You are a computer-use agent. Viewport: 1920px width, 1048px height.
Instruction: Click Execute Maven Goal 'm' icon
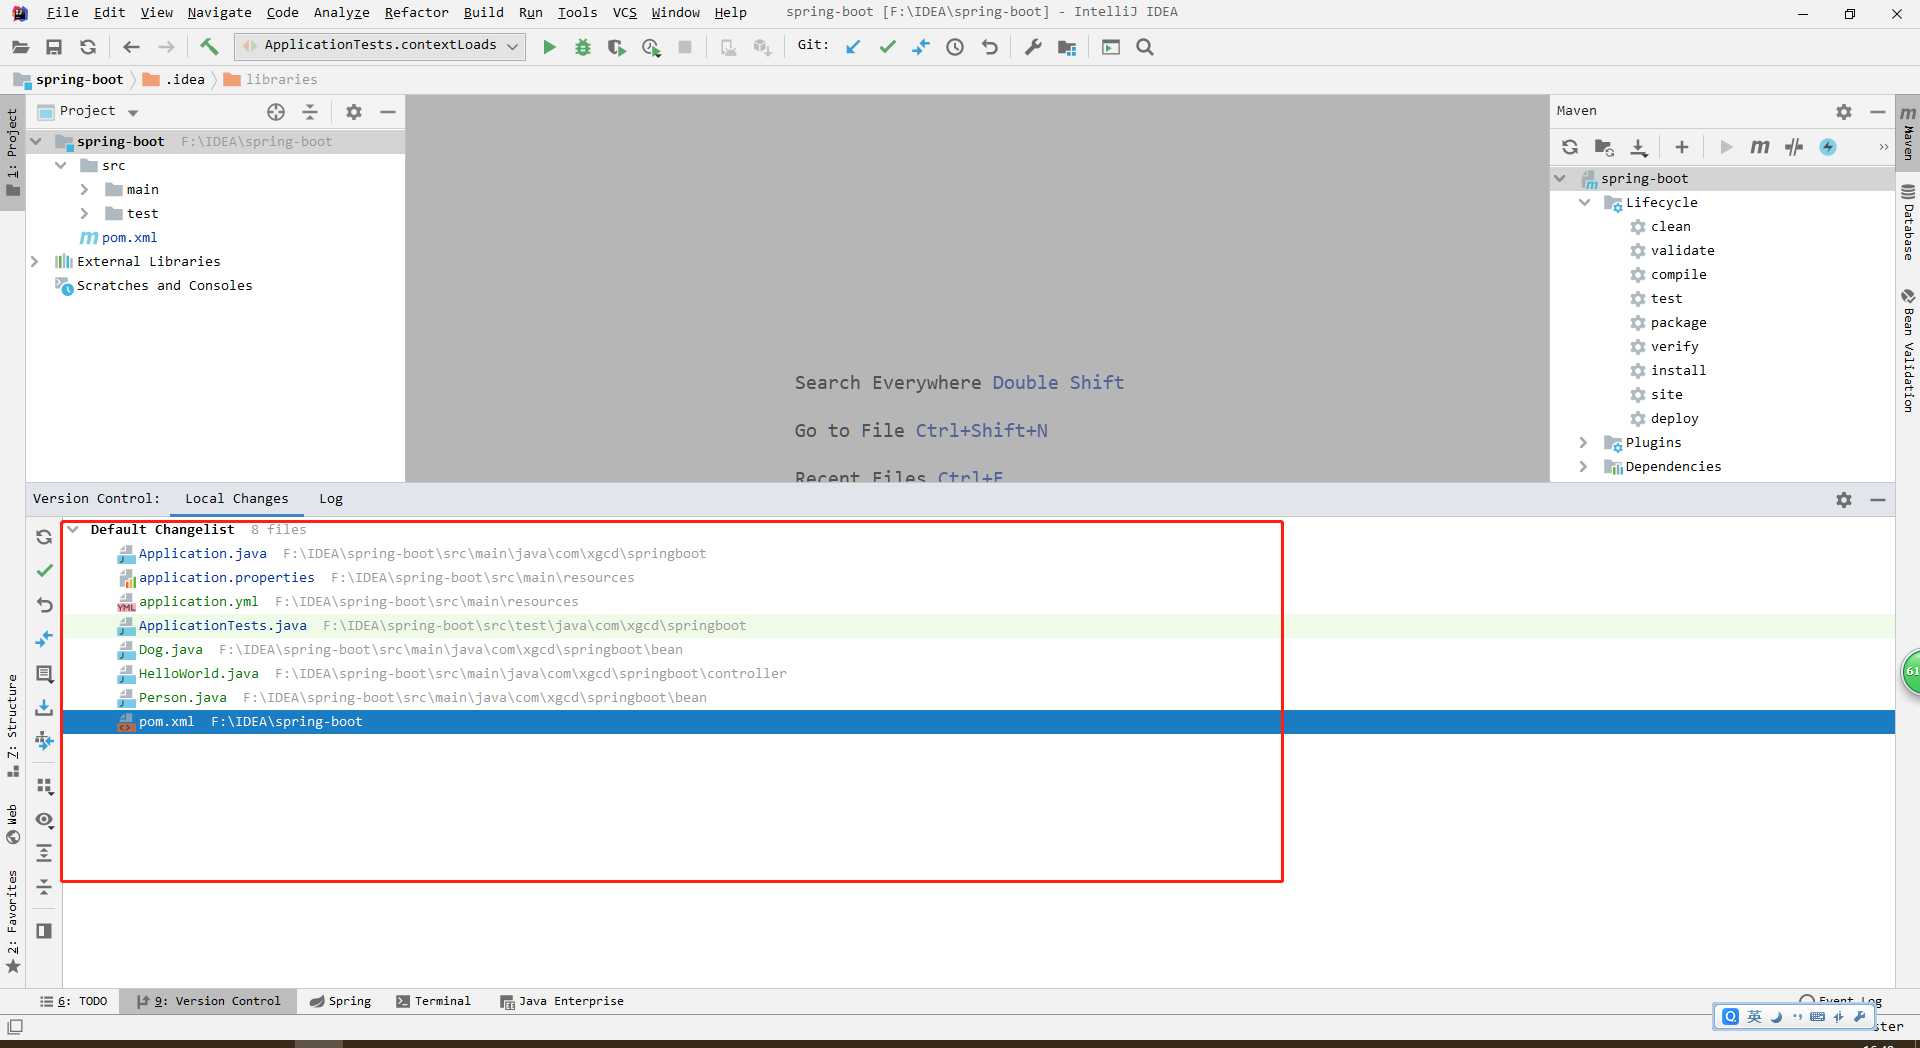1760,147
